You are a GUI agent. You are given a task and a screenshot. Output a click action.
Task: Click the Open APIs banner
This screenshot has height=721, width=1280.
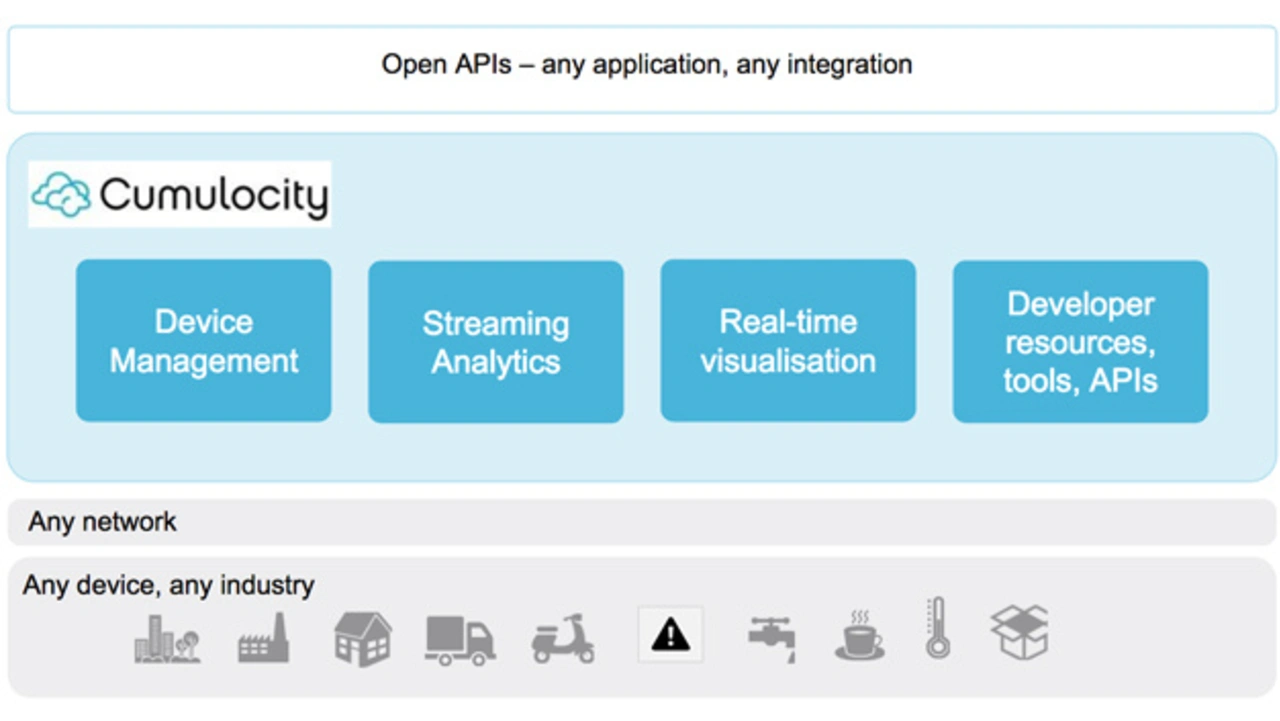(x=646, y=67)
